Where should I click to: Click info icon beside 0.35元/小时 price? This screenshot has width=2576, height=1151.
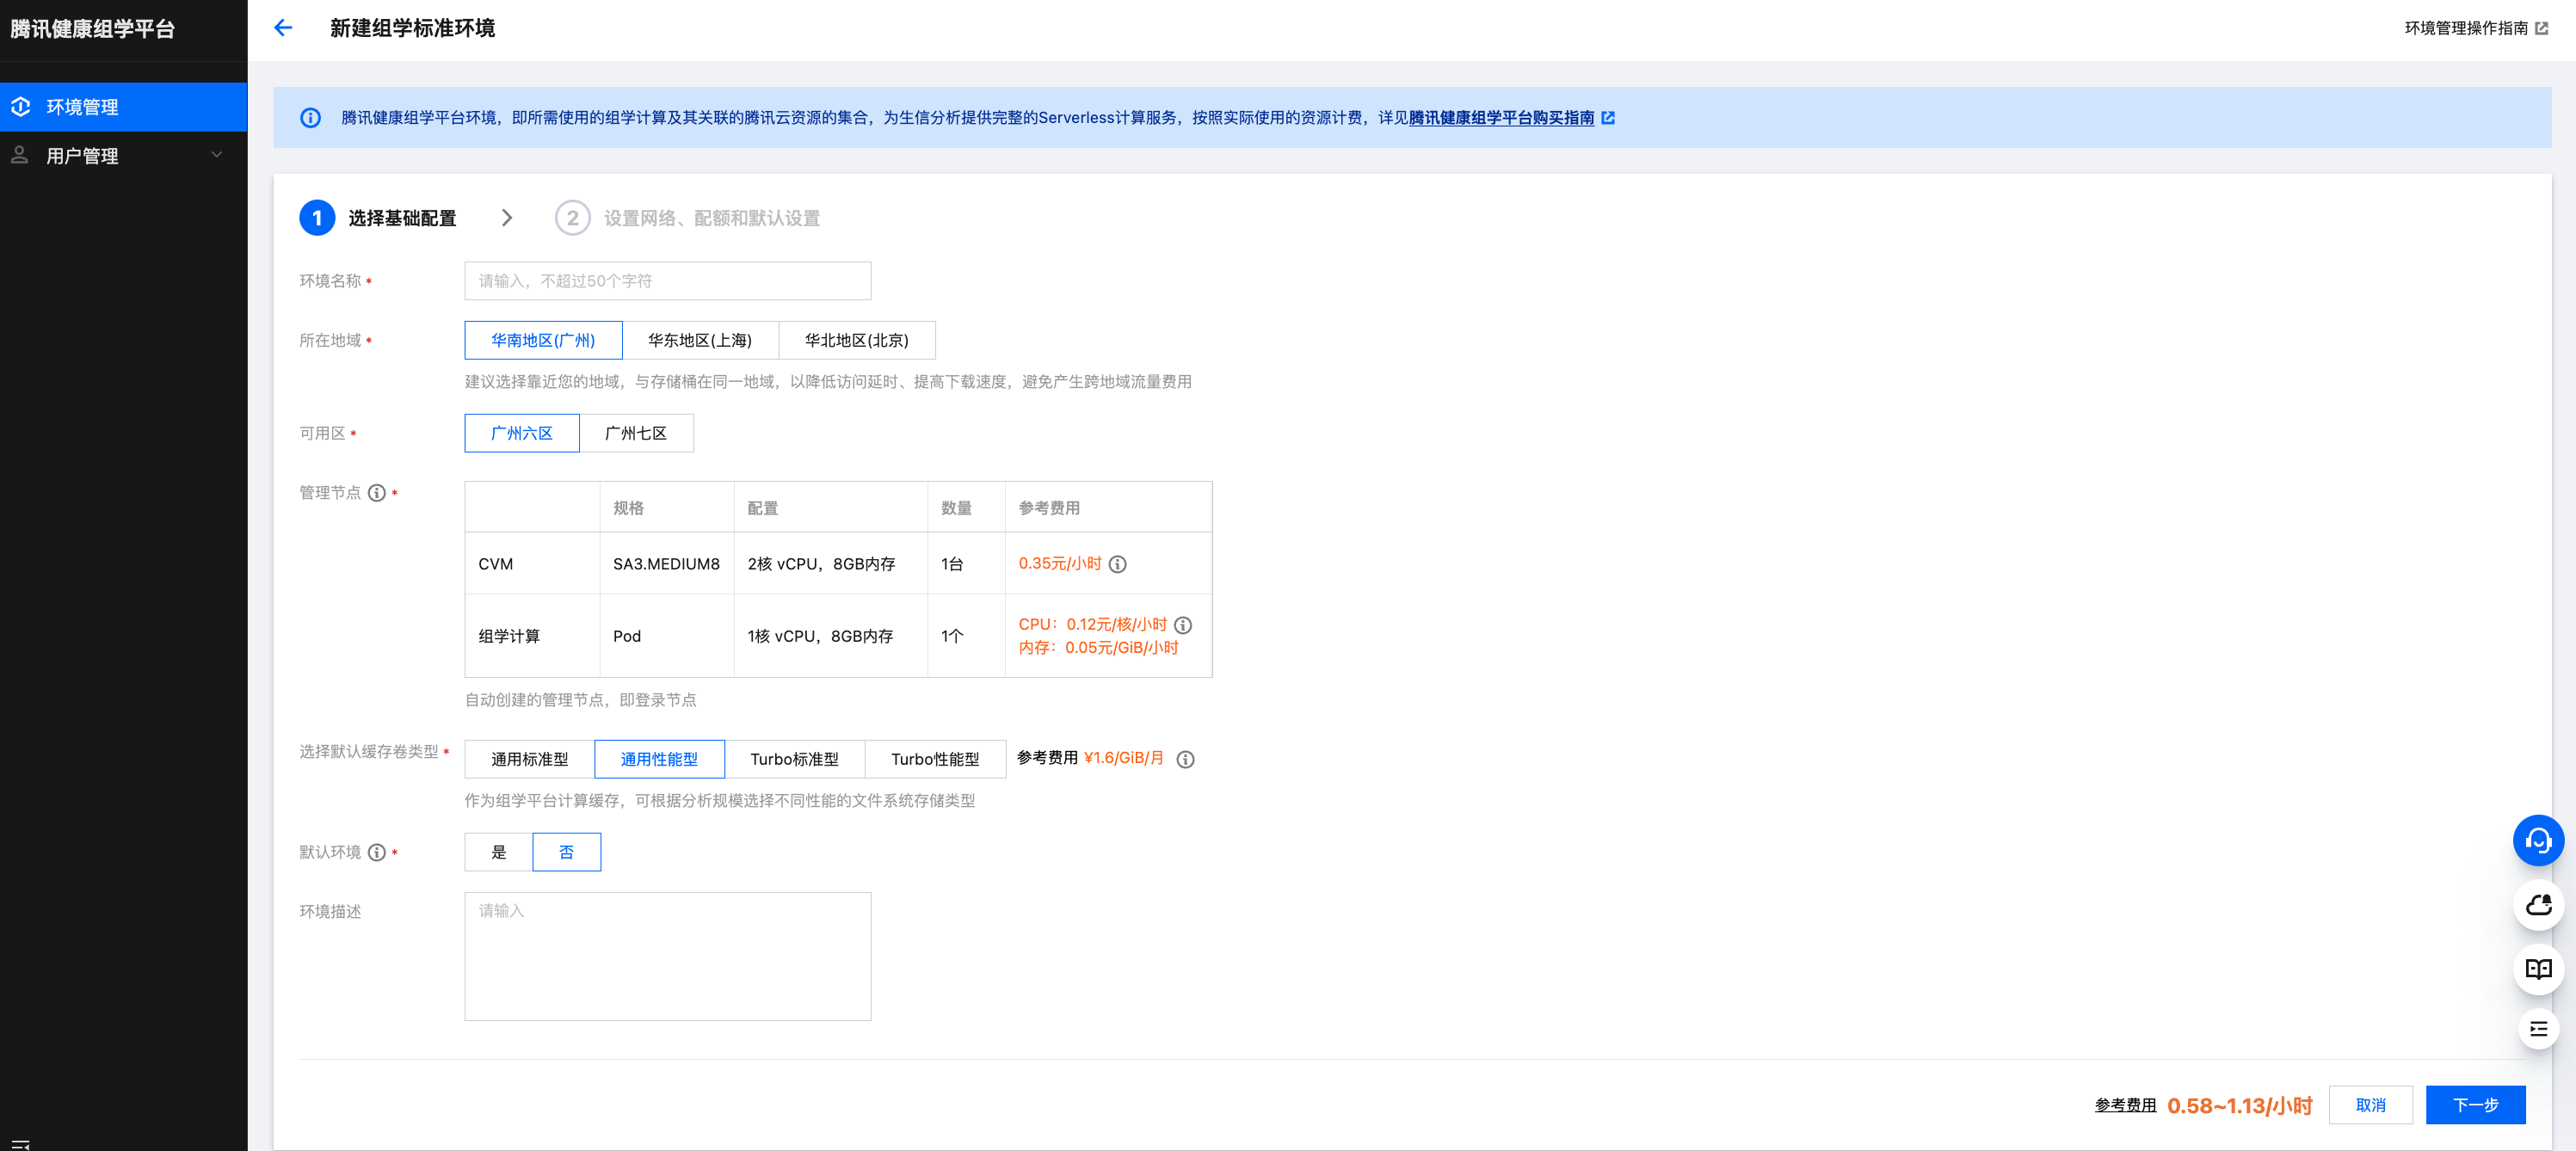pyautogui.click(x=1118, y=564)
